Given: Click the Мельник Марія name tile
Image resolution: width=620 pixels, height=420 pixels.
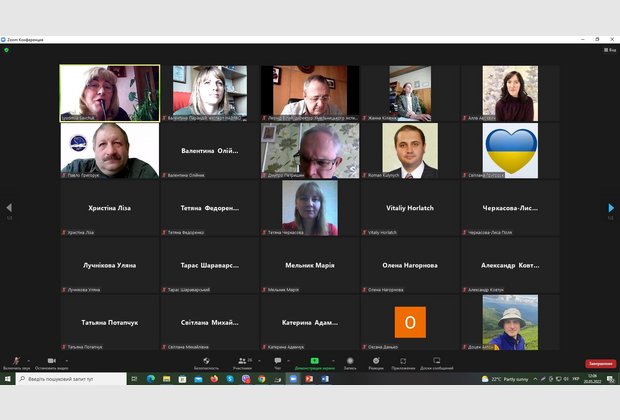Looking at the screenshot, I should [310, 265].
